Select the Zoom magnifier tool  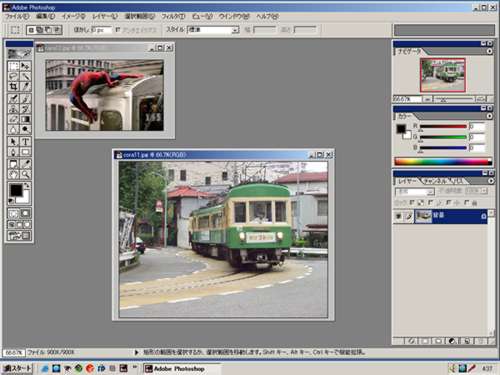25,174
